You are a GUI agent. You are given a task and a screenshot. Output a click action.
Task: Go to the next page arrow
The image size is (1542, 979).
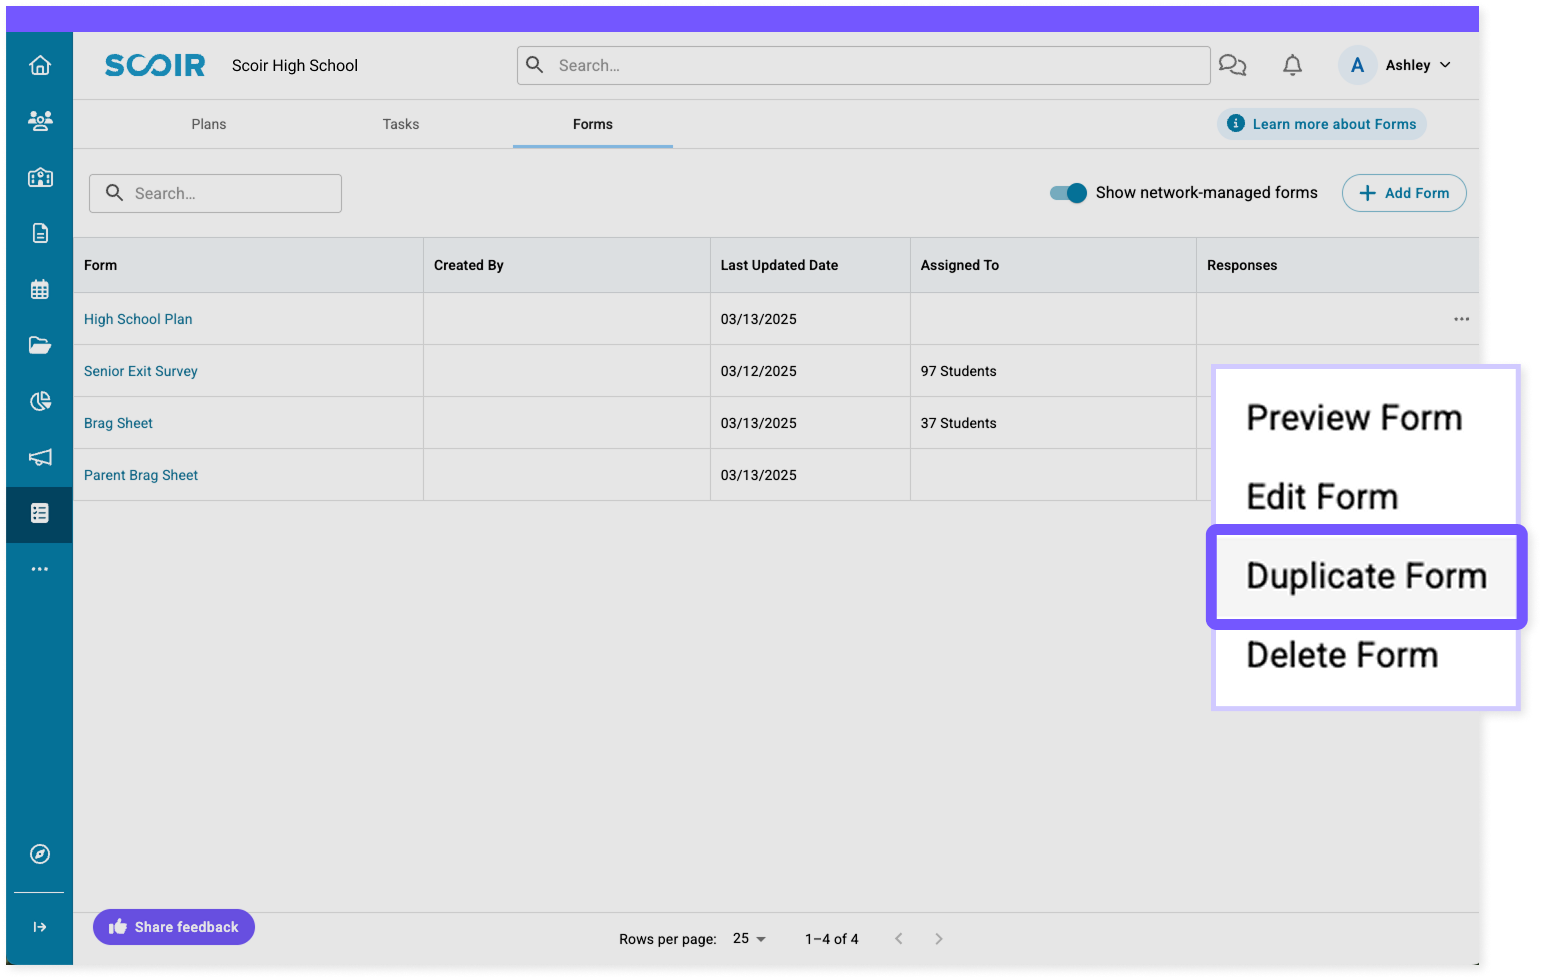(938, 938)
